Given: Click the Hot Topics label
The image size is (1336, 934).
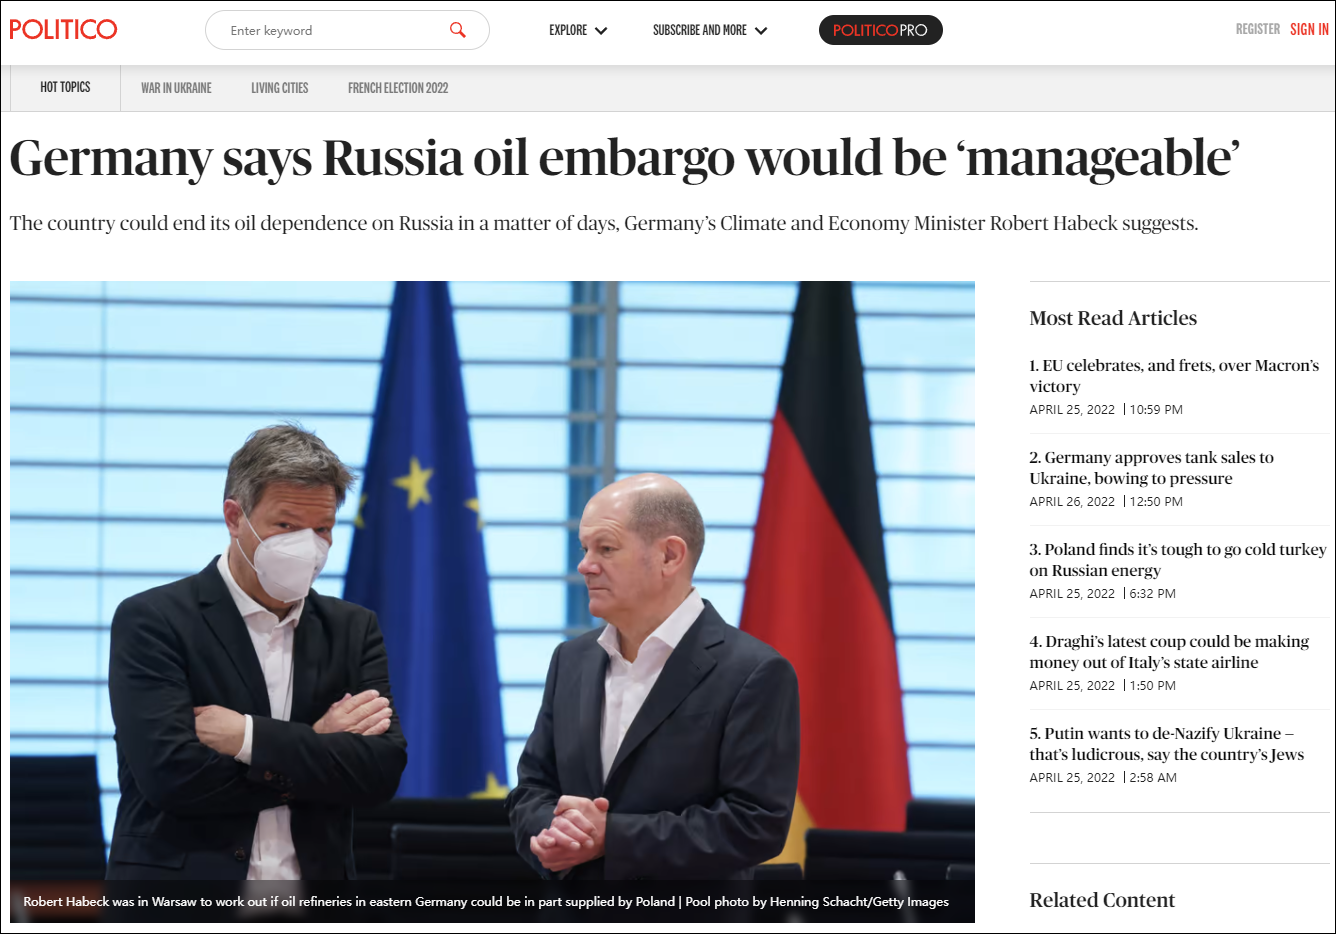Looking at the screenshot, I should click(65, 87).
